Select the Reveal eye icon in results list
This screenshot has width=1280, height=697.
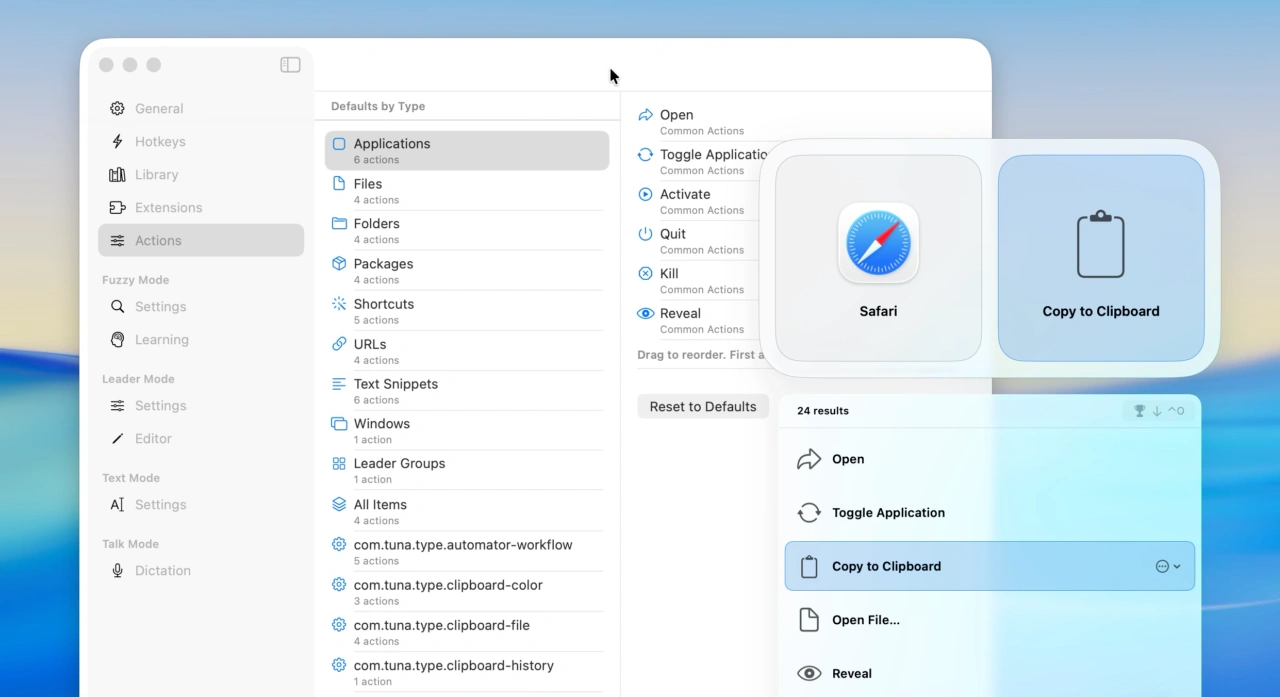coord(810,672)
